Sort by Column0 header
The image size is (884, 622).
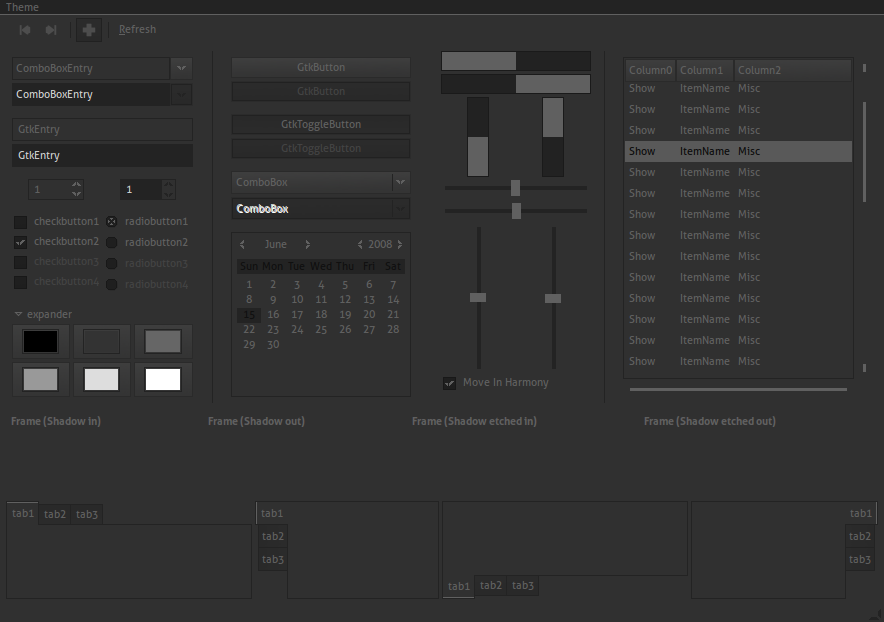[651, 70]
